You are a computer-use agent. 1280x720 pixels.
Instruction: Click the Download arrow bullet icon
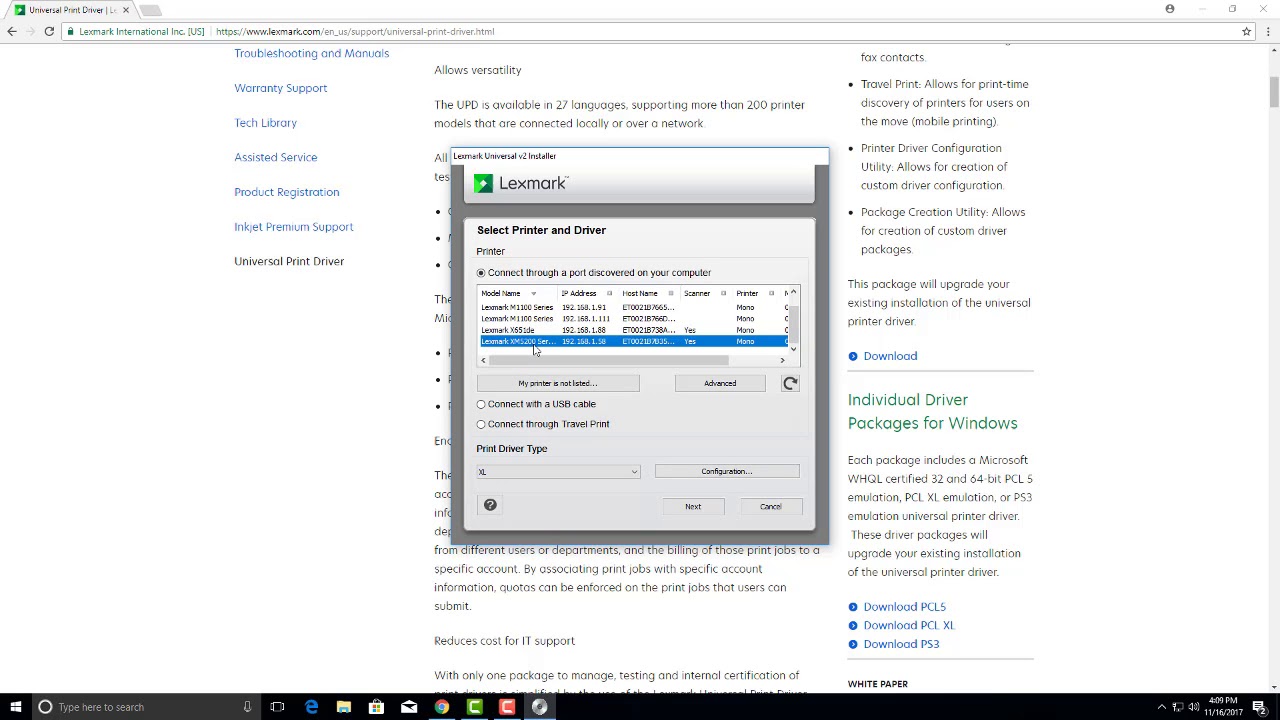coord(853,356)
